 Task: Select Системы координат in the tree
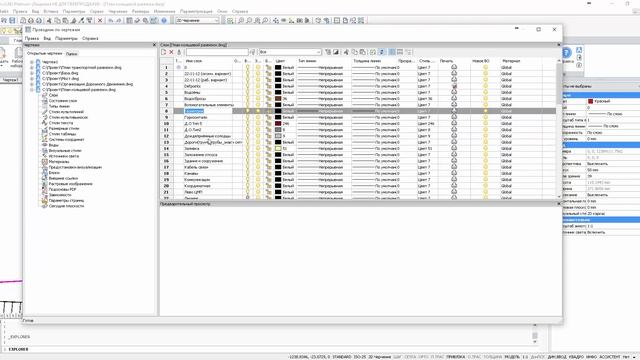67,140
